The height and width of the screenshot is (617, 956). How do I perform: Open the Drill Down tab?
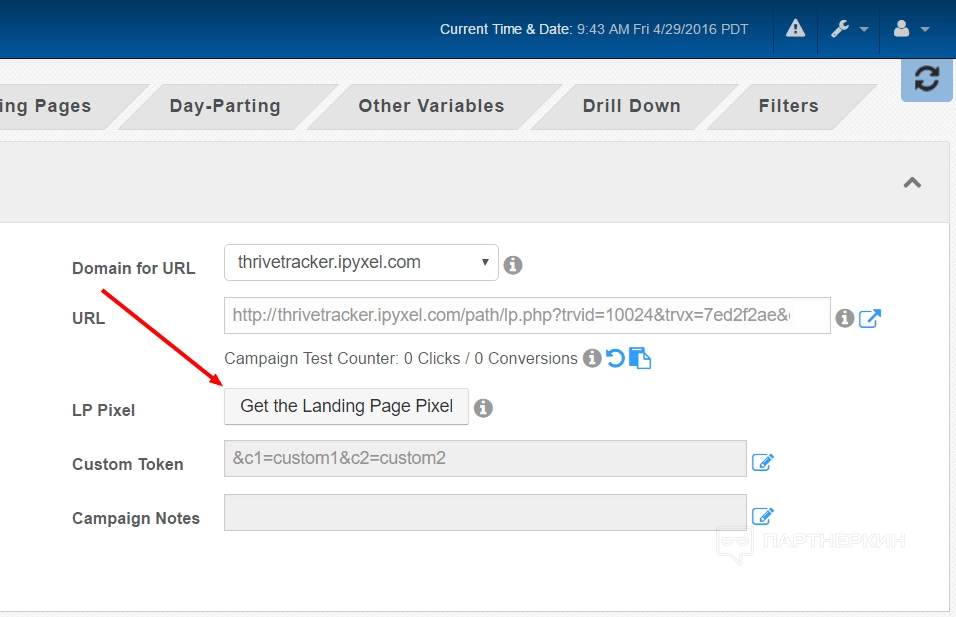[x=632, y=106]
